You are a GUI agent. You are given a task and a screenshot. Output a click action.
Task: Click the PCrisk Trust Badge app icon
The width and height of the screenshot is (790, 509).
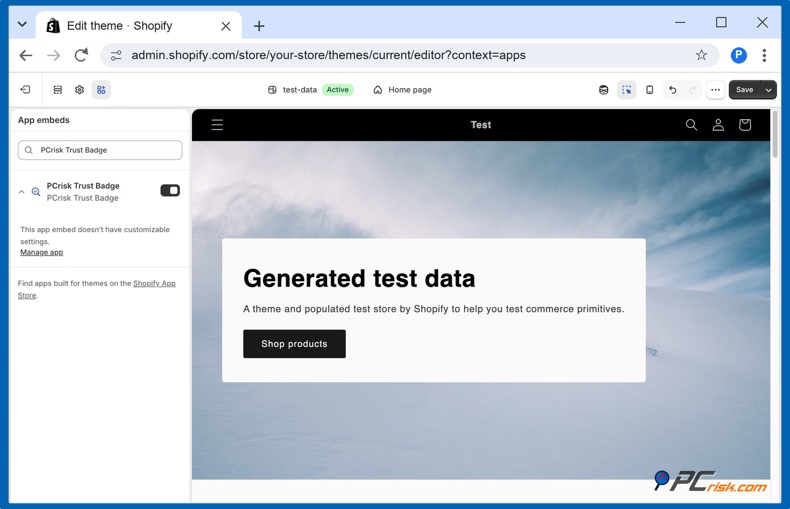[x=36, y=192]
